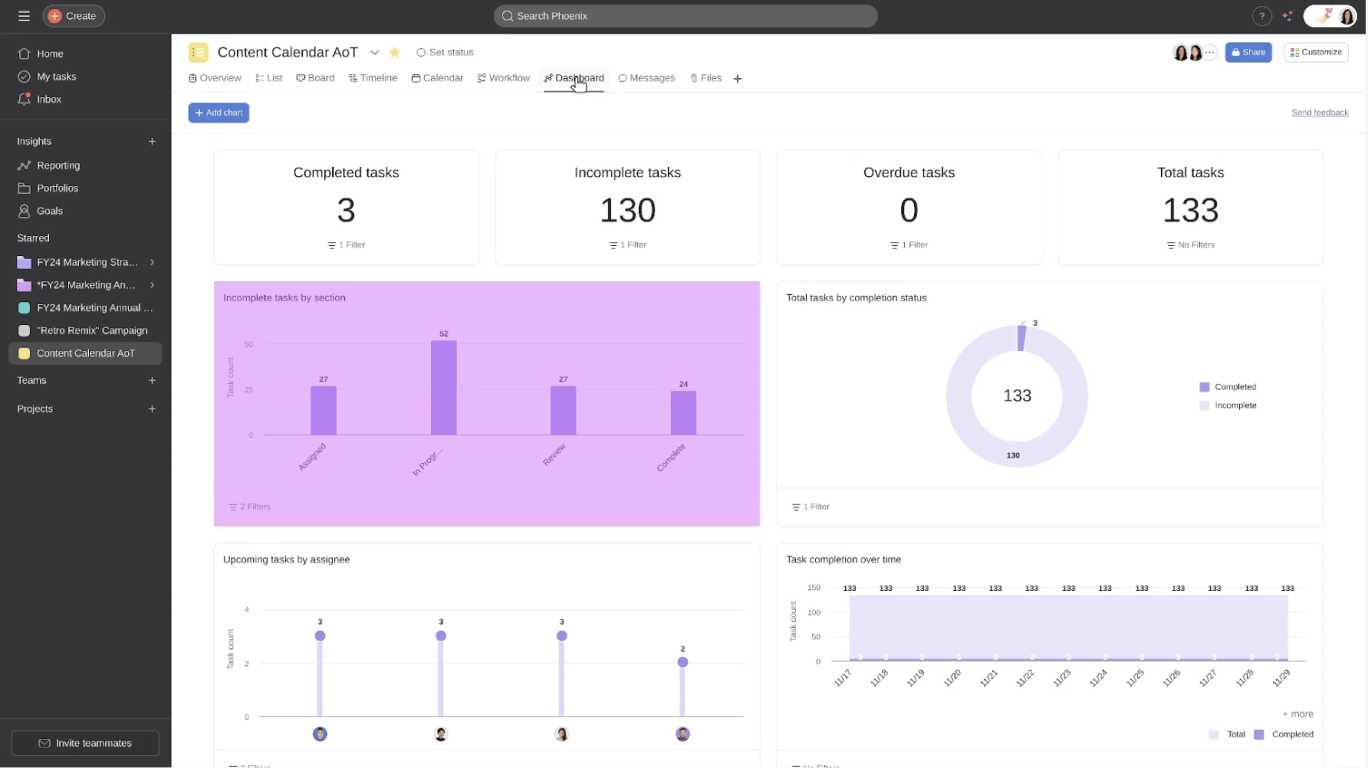
Task: Switch to the Board tab
Action: click(316, 77)
